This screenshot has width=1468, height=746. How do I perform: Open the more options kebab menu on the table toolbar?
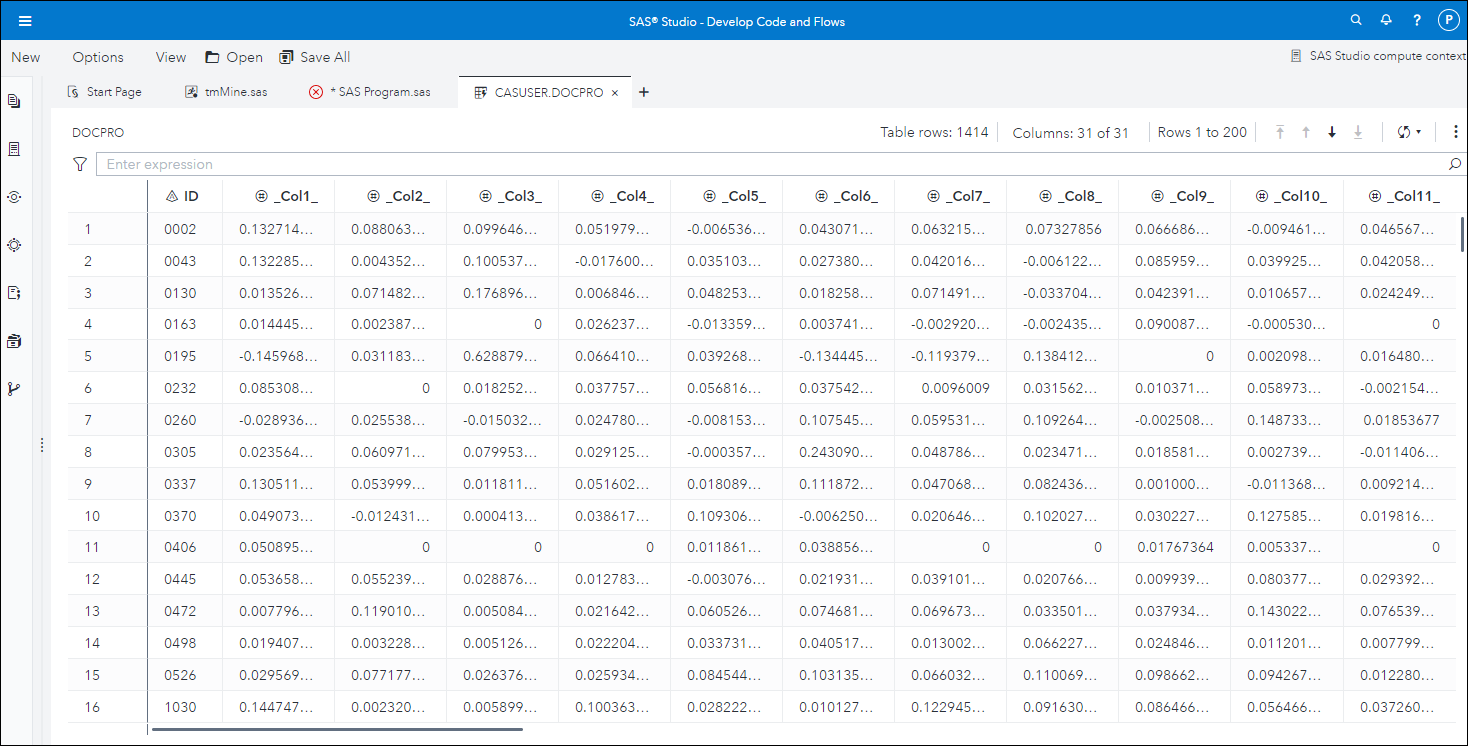point(1455,131)
